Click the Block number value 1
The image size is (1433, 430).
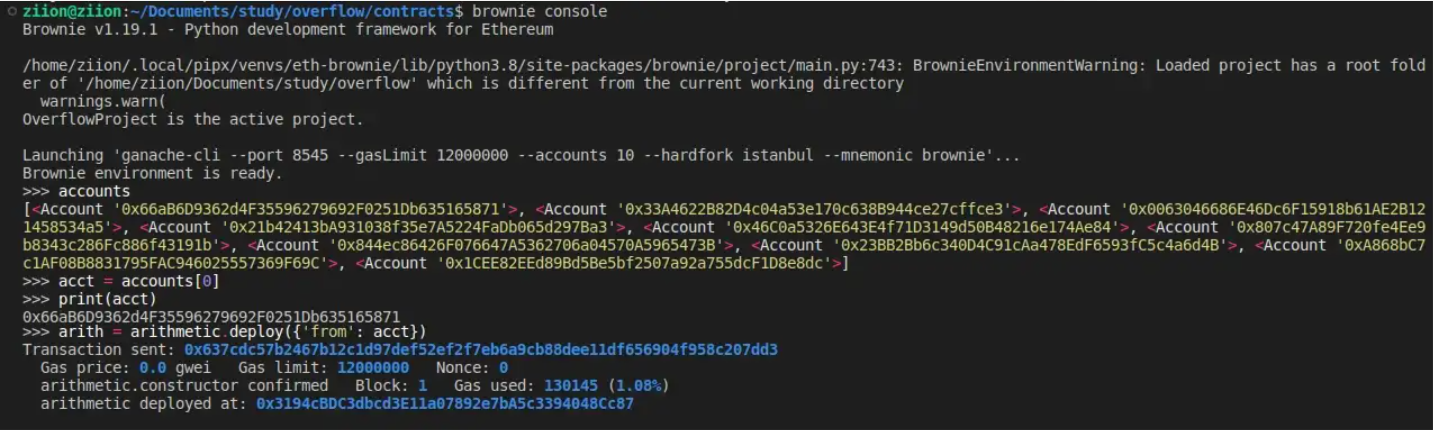[x=423, y=386]
